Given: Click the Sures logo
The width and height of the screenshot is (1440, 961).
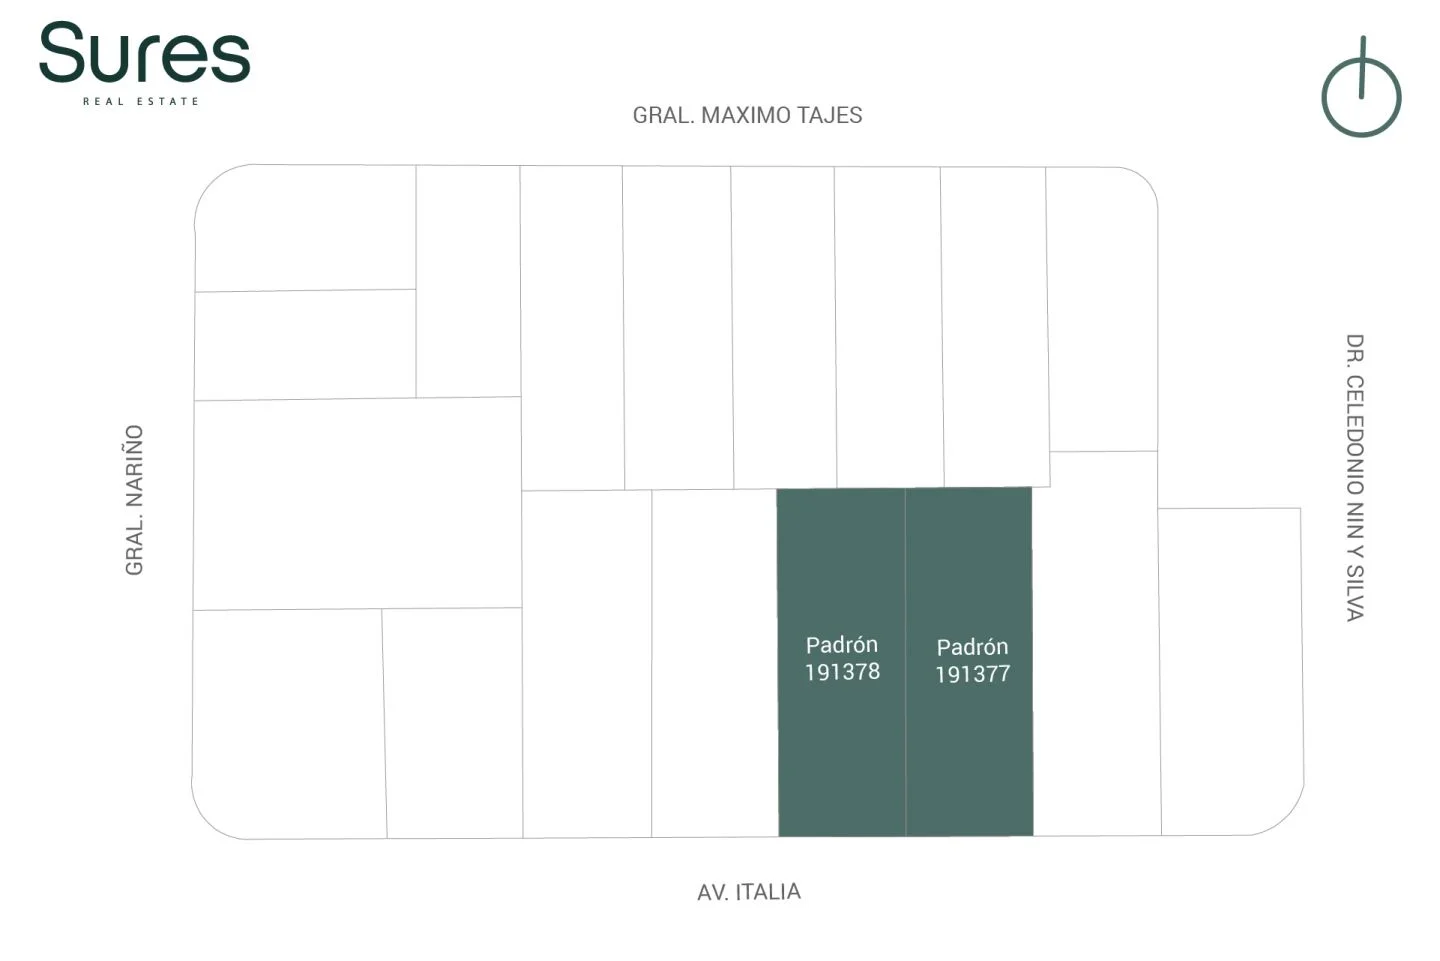Looking at the screenshot, I should (x=145, y=55).
